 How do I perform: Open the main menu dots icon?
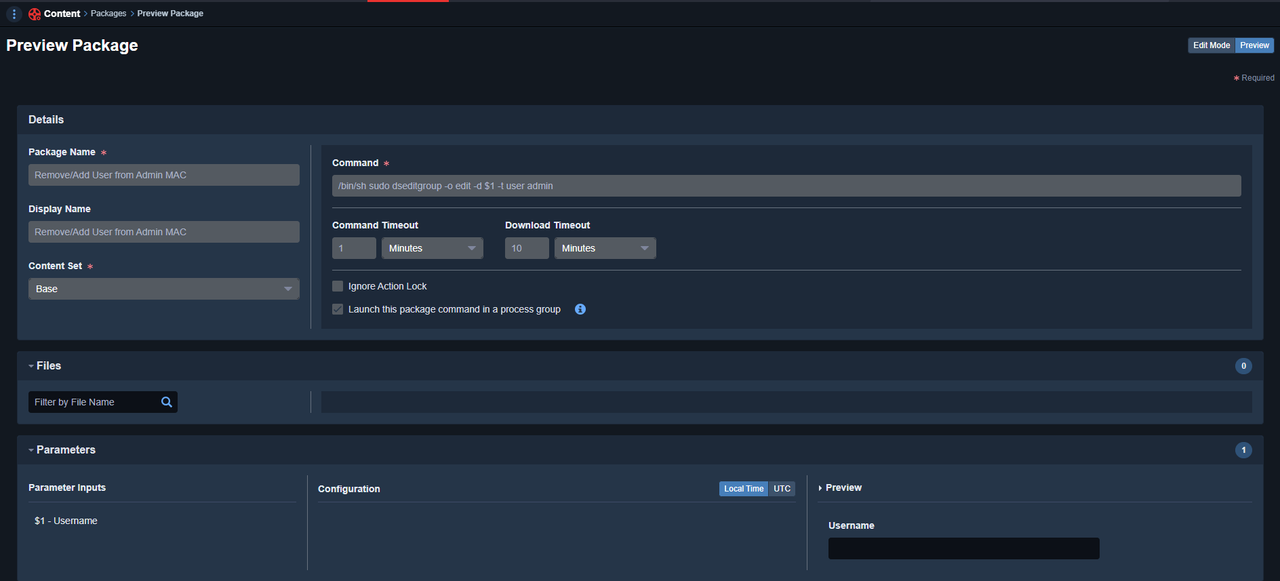pos(14,14)
